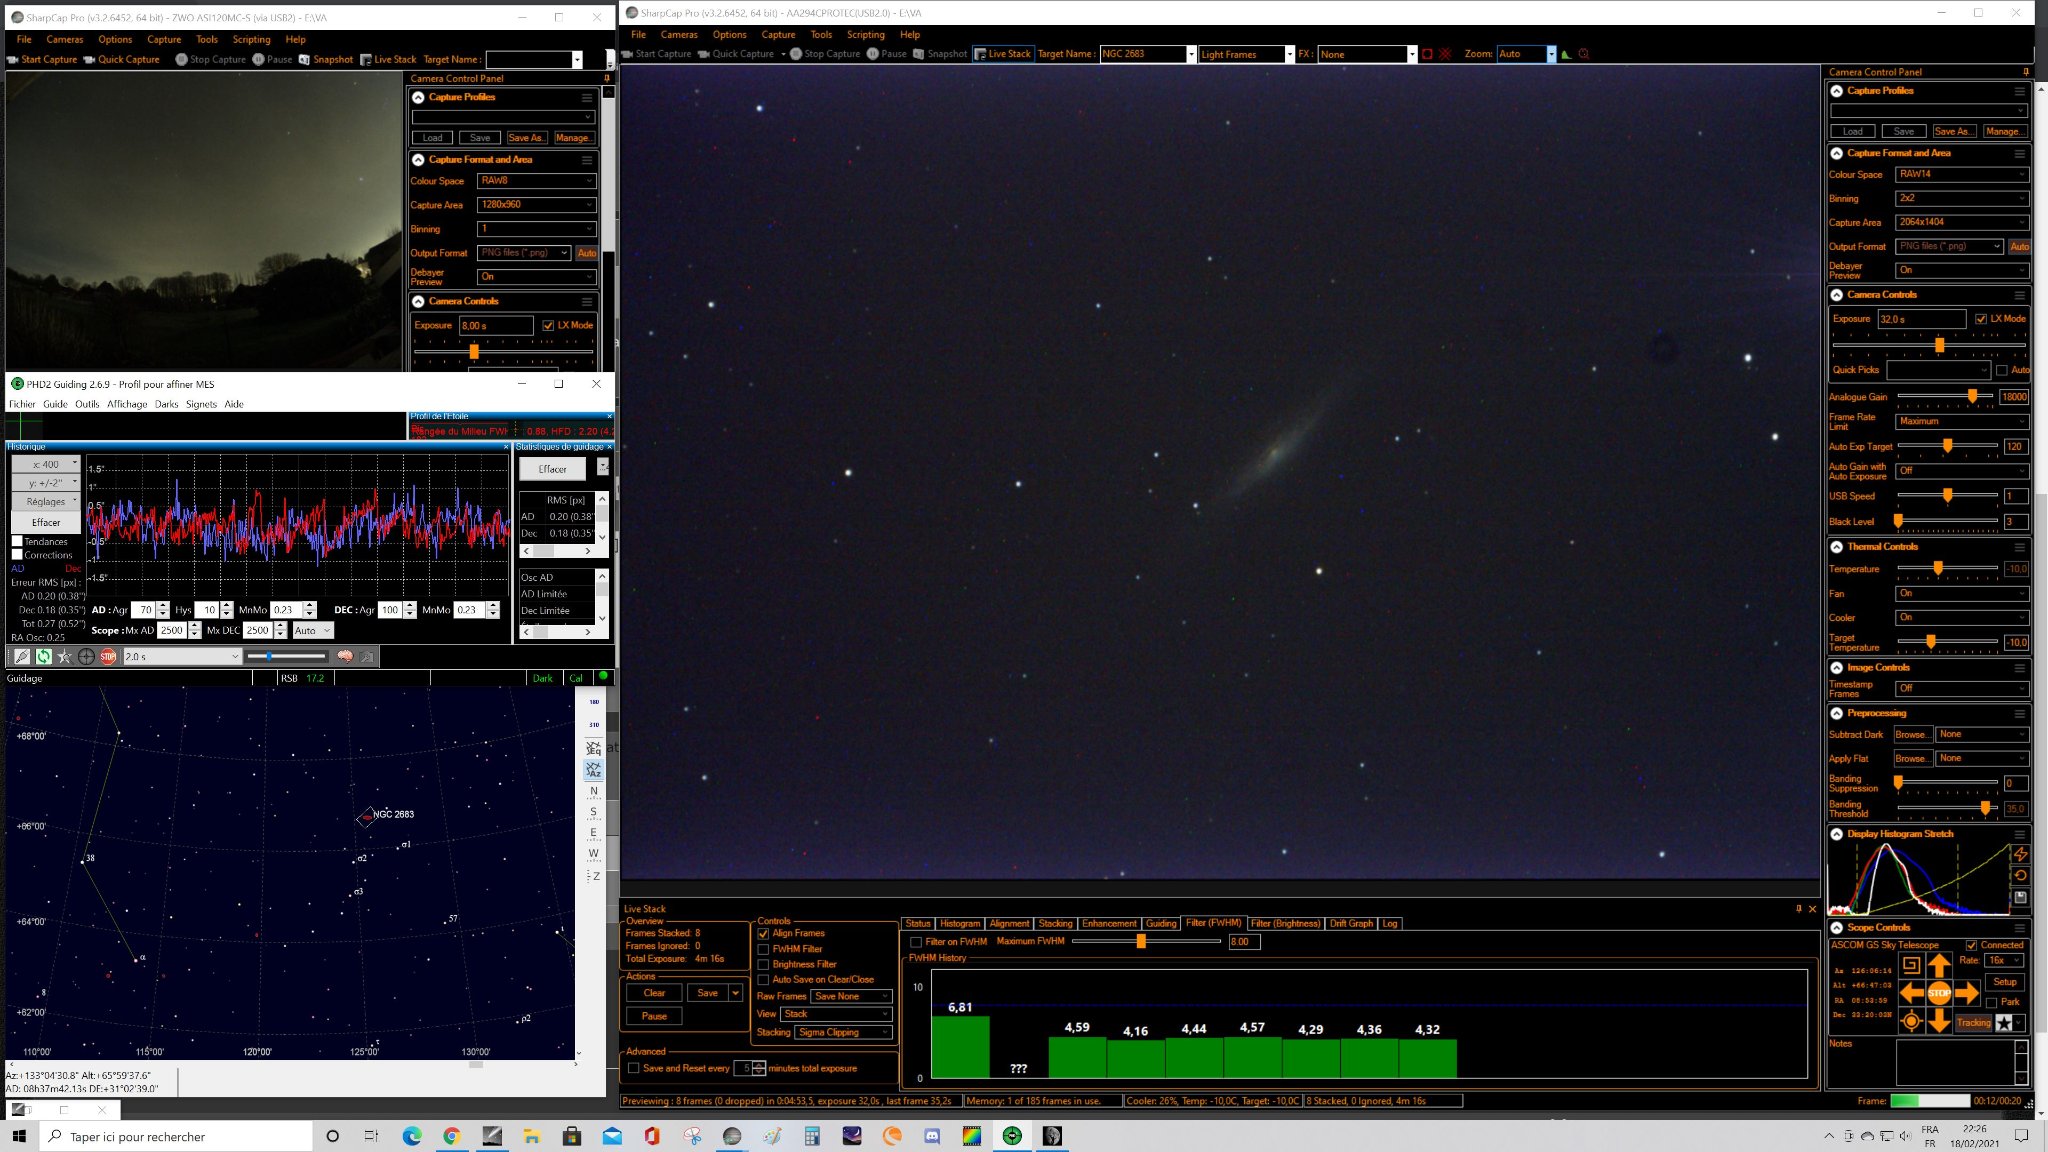Click the Live Stack Clear button
Screen dimensions: 2048x1152
654,993
